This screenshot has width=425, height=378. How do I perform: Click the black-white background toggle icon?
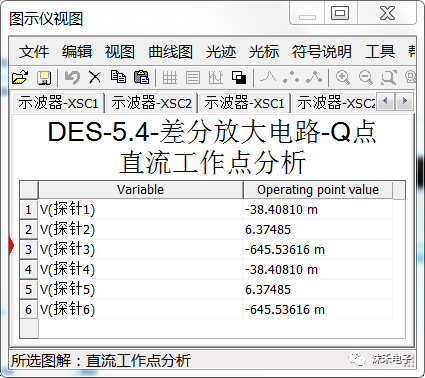pyautogui.click(x=239, y=78)
